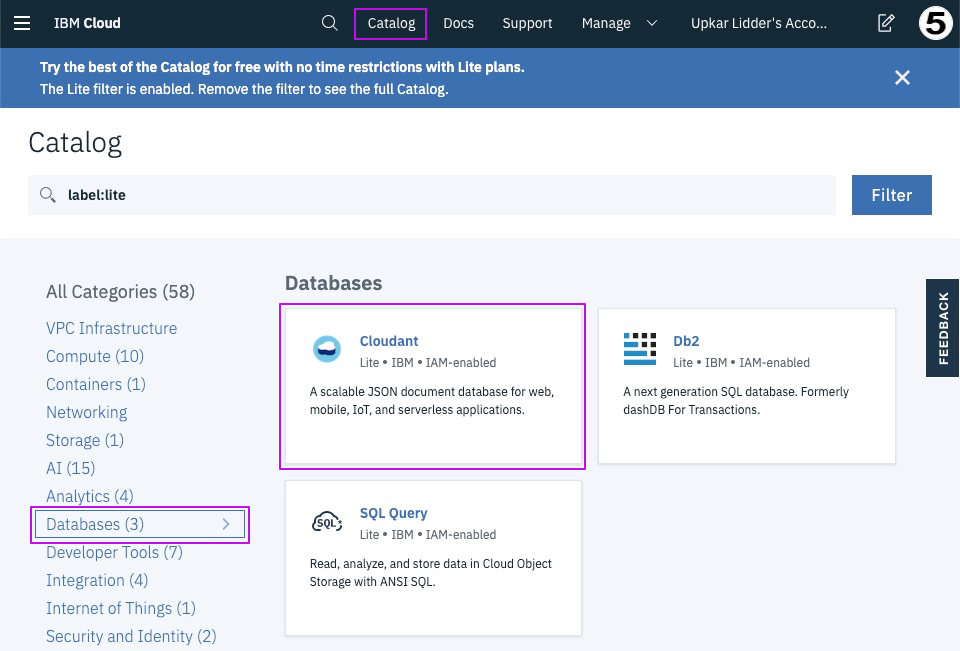Click Db2's Lite • IBM • IAM-enabled tags
The width and height of the screenshot is (960, 651).
(x=741, y=363)
